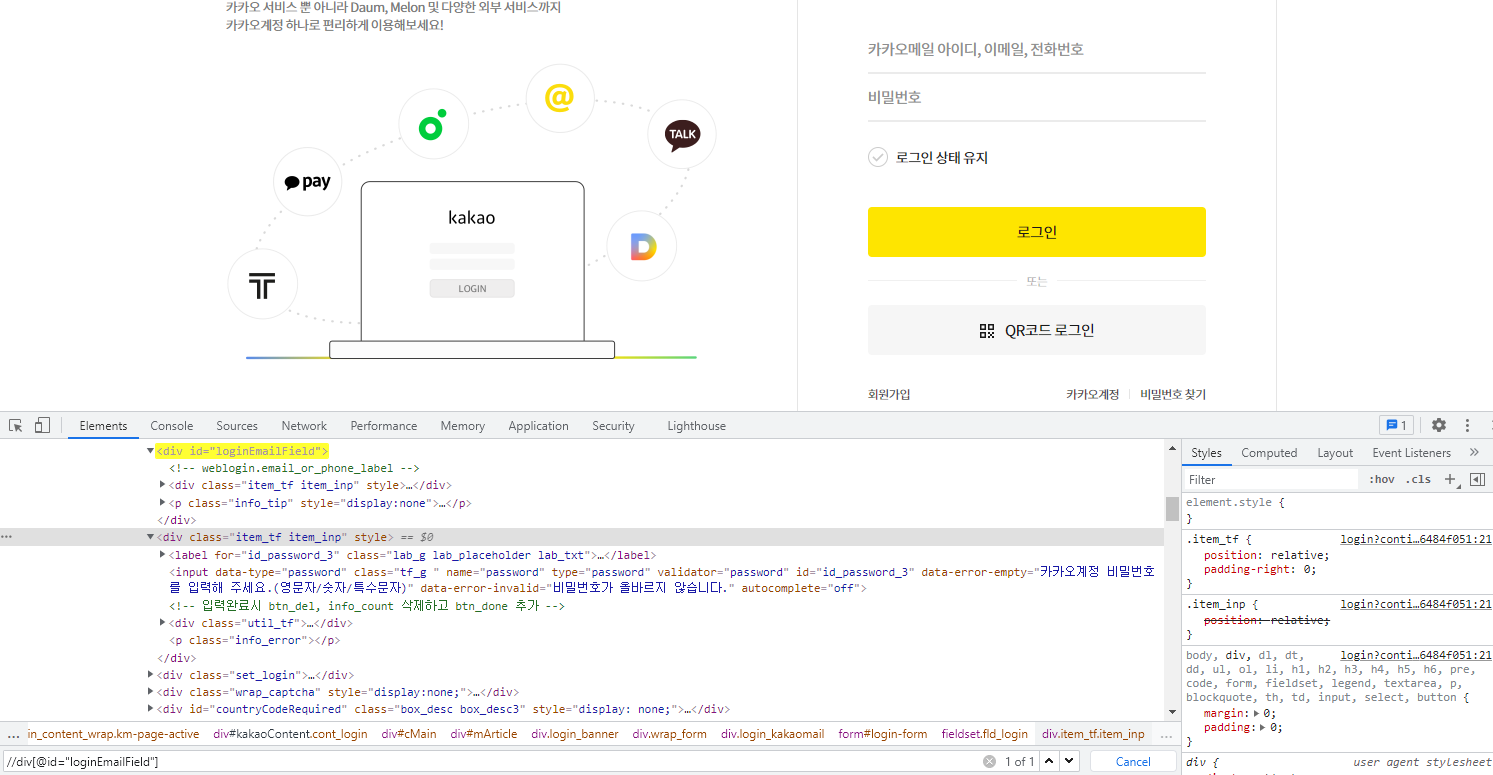Viewport: 1493px width, 775px height.
Task: Toggle the device toolbar icon
Action: [42, 425]
